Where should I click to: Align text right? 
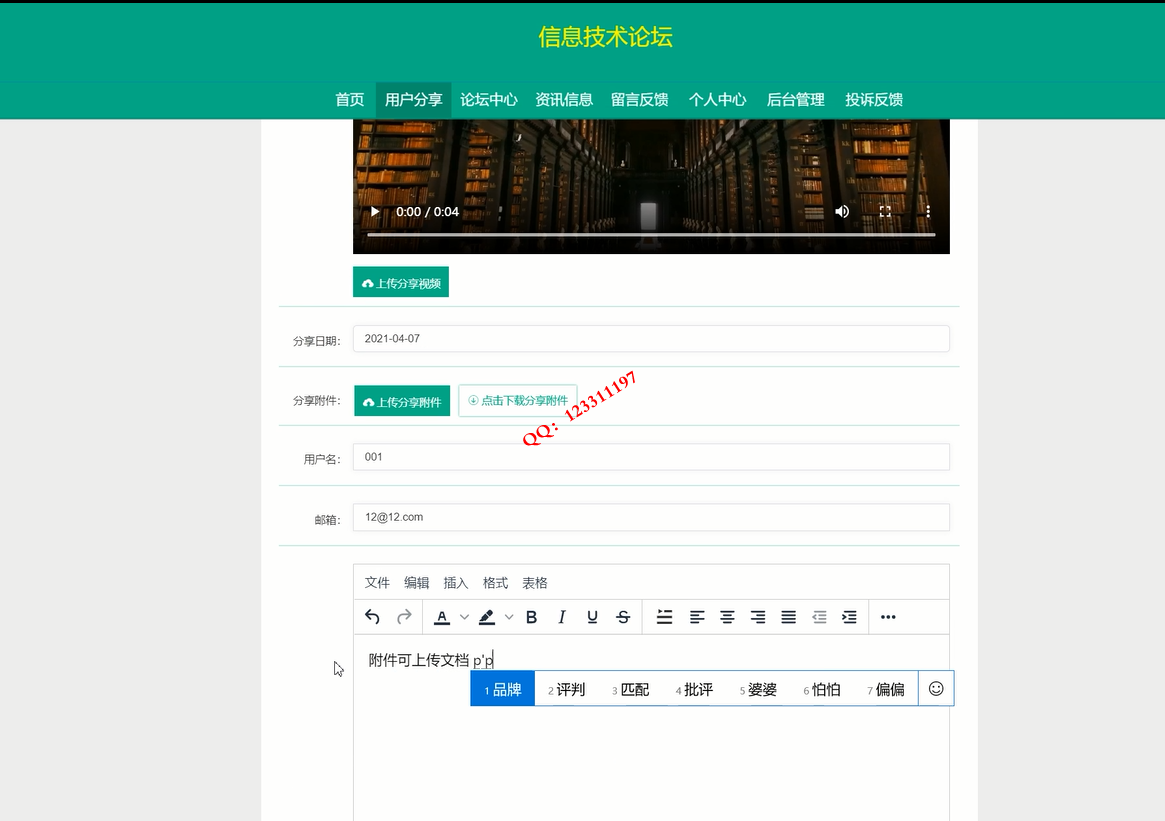click(758, 617)
